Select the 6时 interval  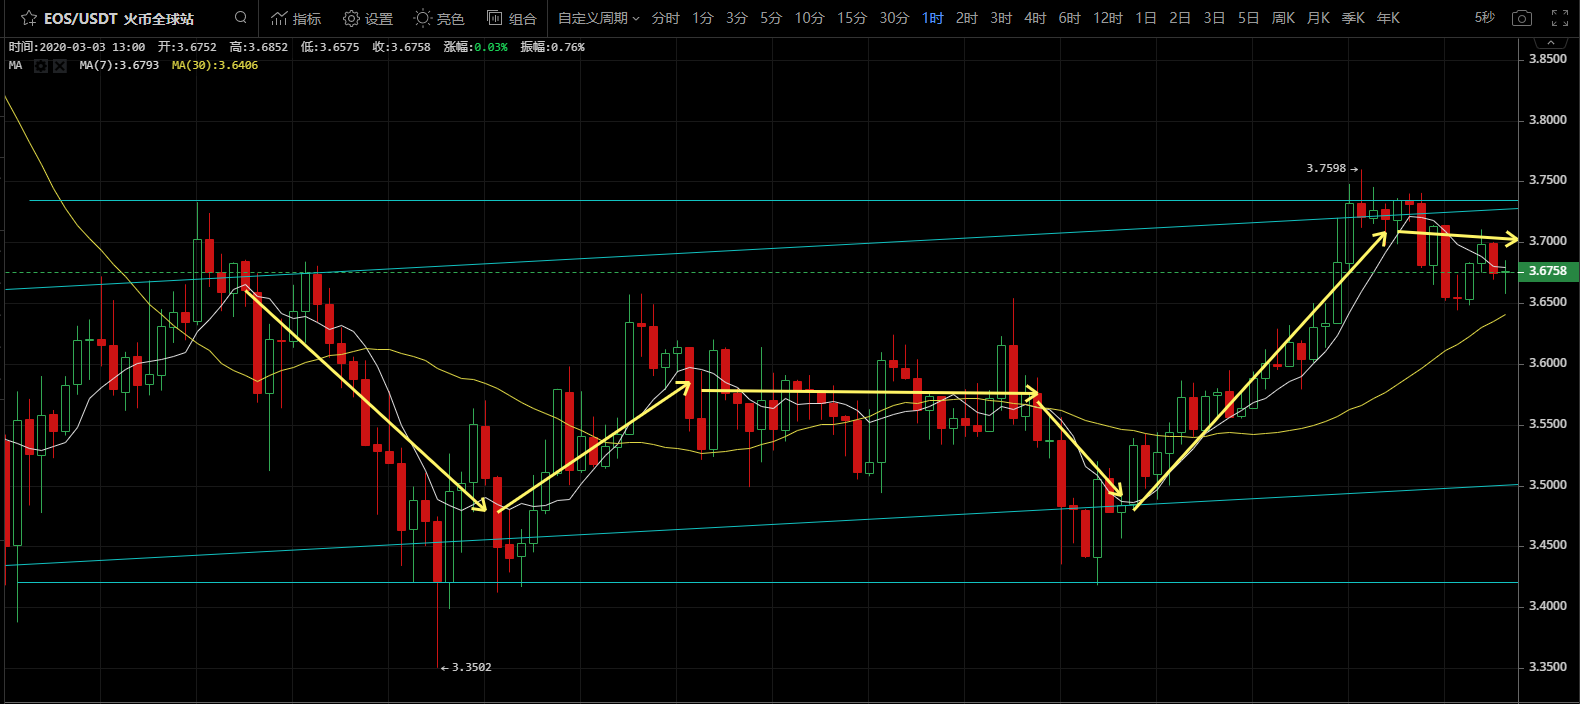(x=1069, y=18)
